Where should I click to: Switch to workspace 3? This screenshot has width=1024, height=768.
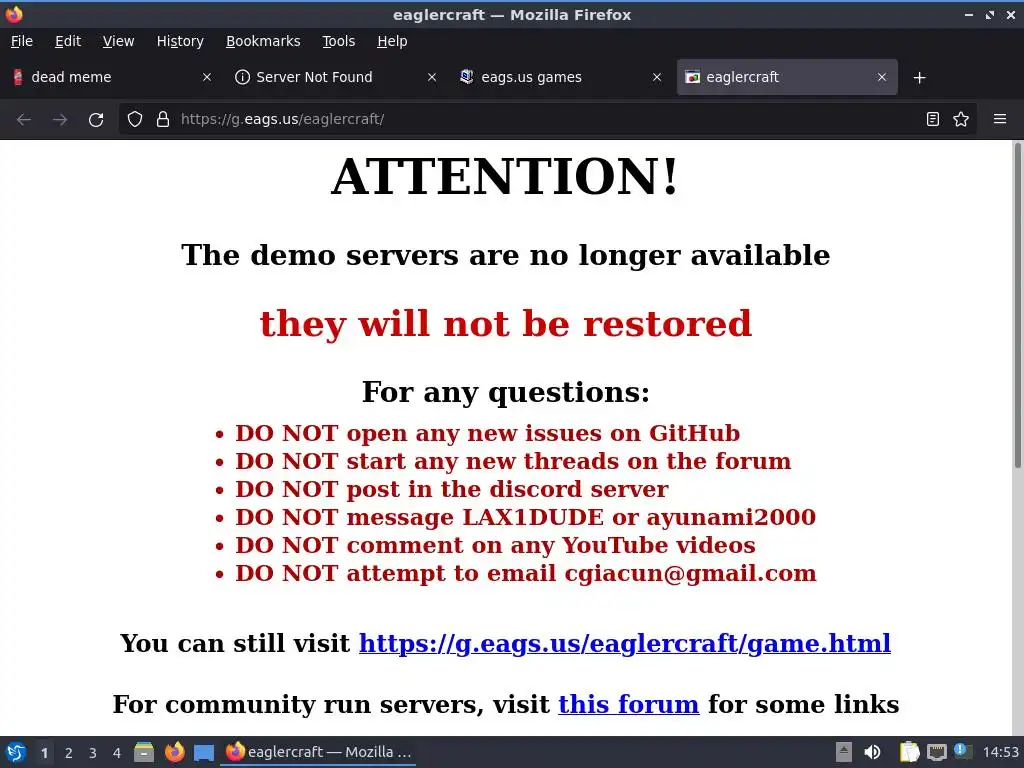tap(93, 753)
